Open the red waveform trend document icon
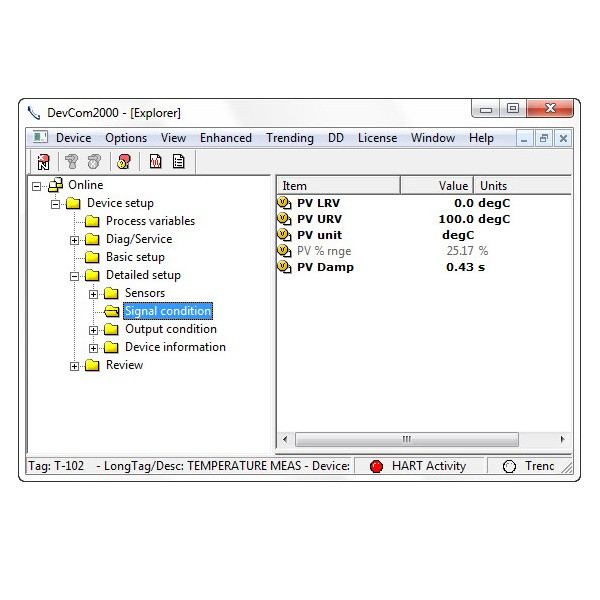 point(155,161)
